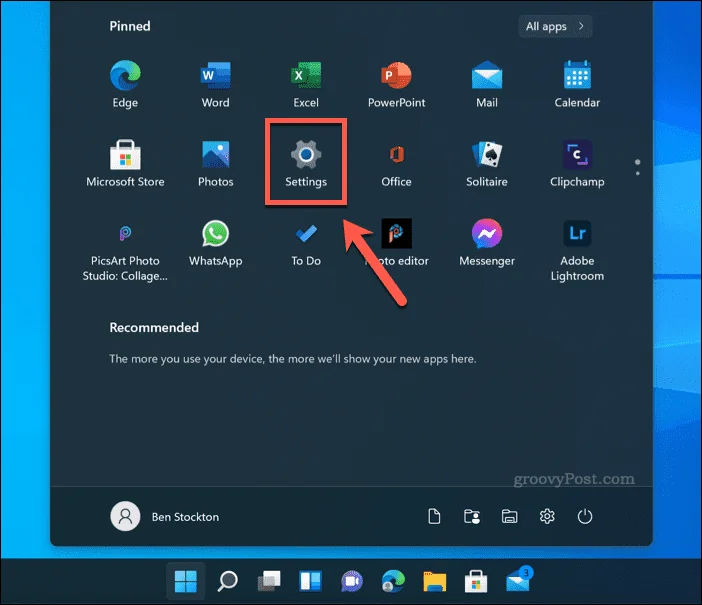The image size is (702, 605).
Task: Open File Explorer from the taskbar
Action: coord(435,581)
